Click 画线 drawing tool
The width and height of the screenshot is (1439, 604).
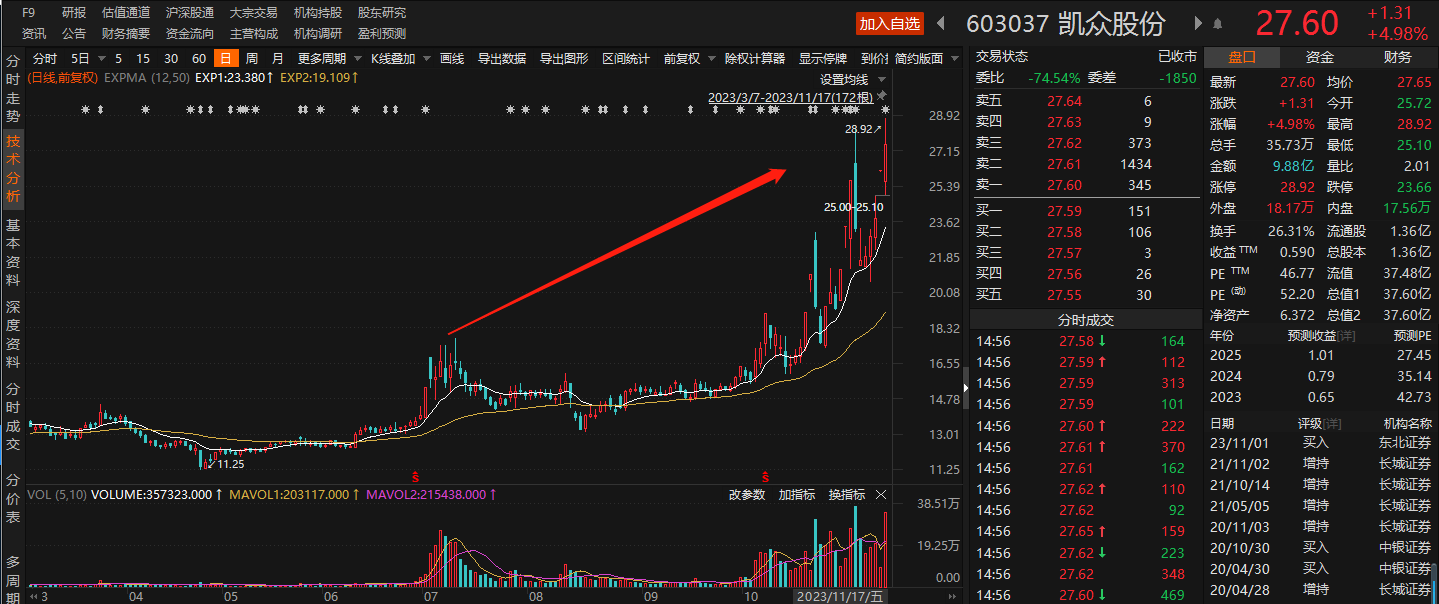tap(452, 59)
